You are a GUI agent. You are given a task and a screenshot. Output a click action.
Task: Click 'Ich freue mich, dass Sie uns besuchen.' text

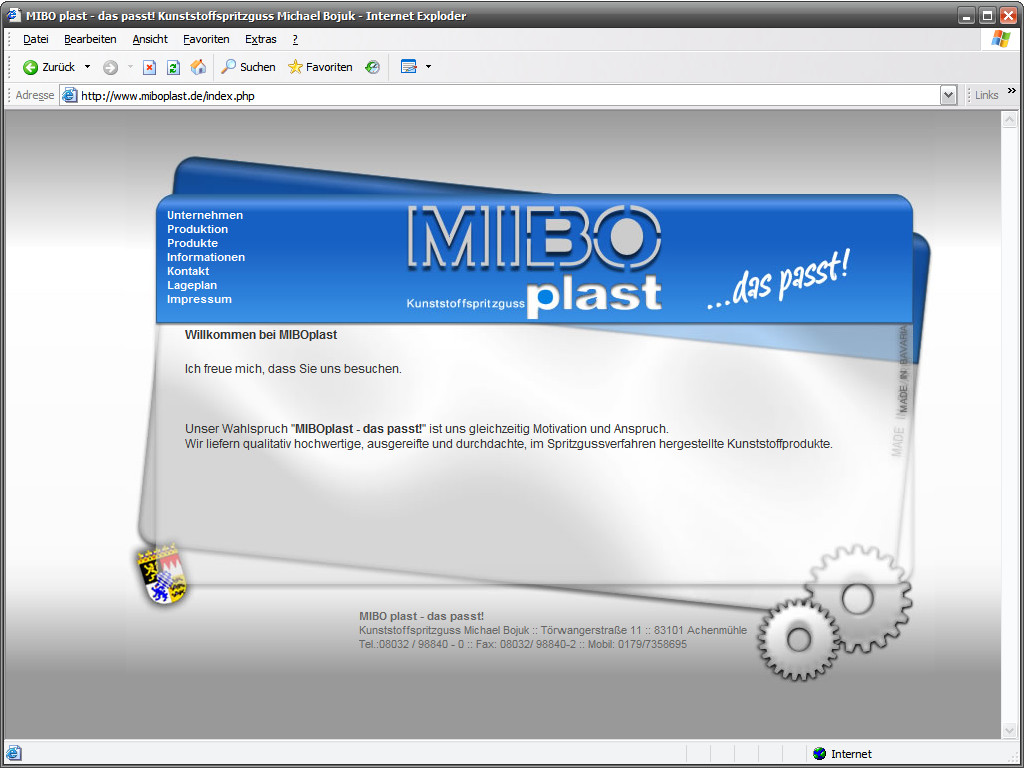pos(293,369)
